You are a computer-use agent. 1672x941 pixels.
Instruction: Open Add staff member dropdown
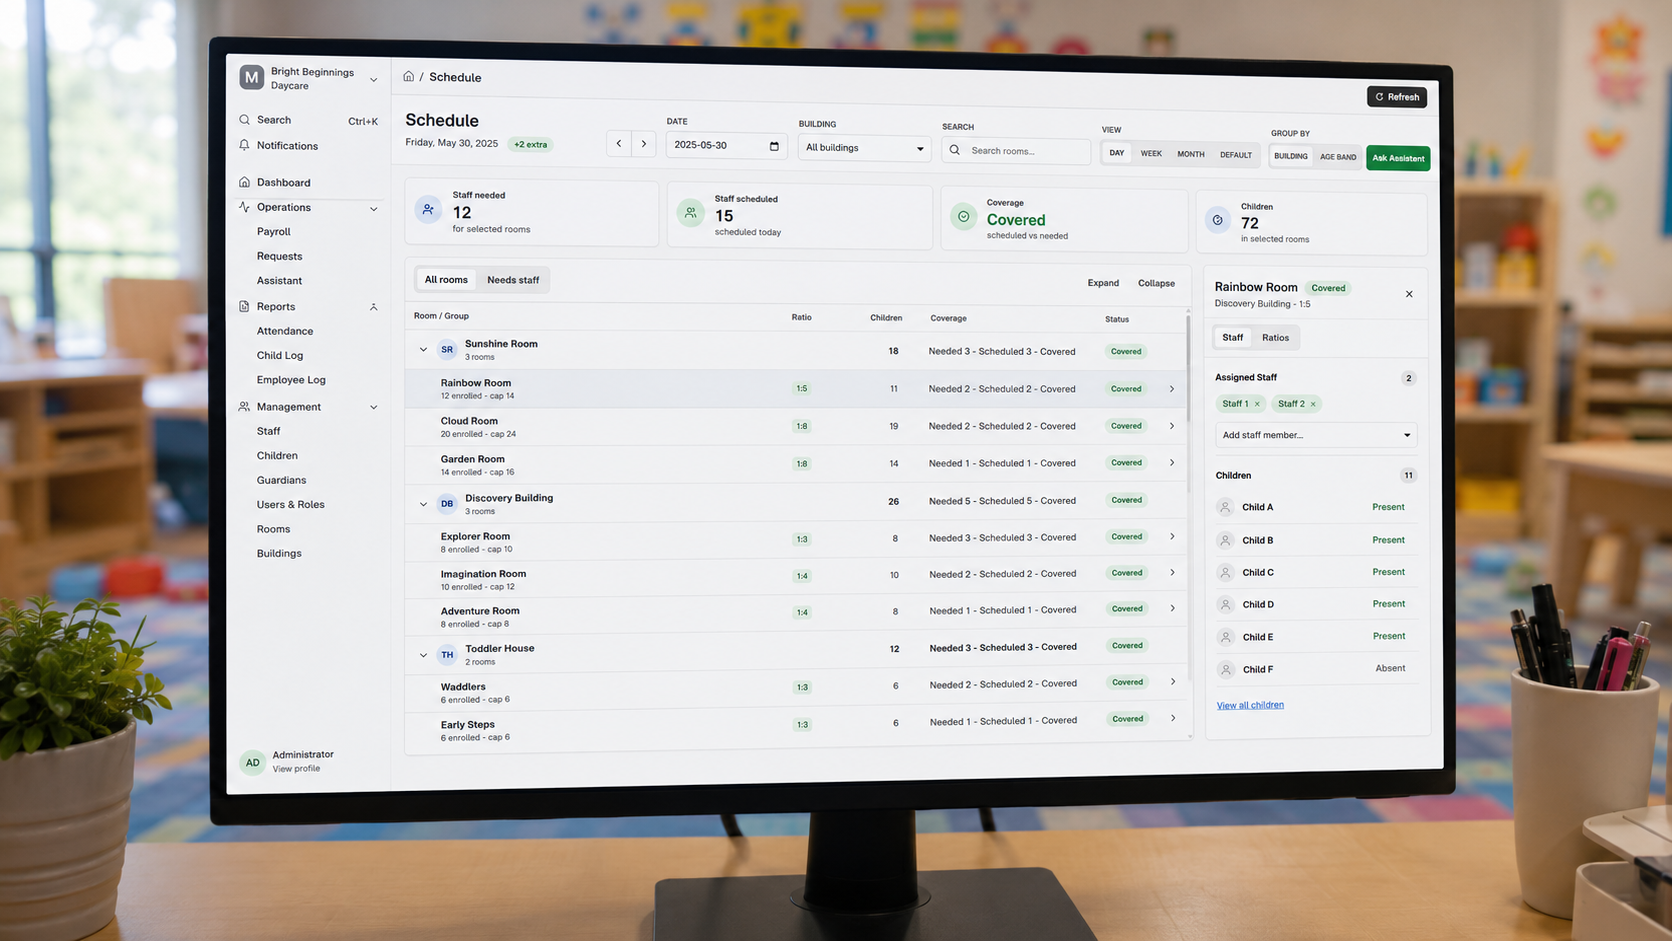[x=1316, y=435]
